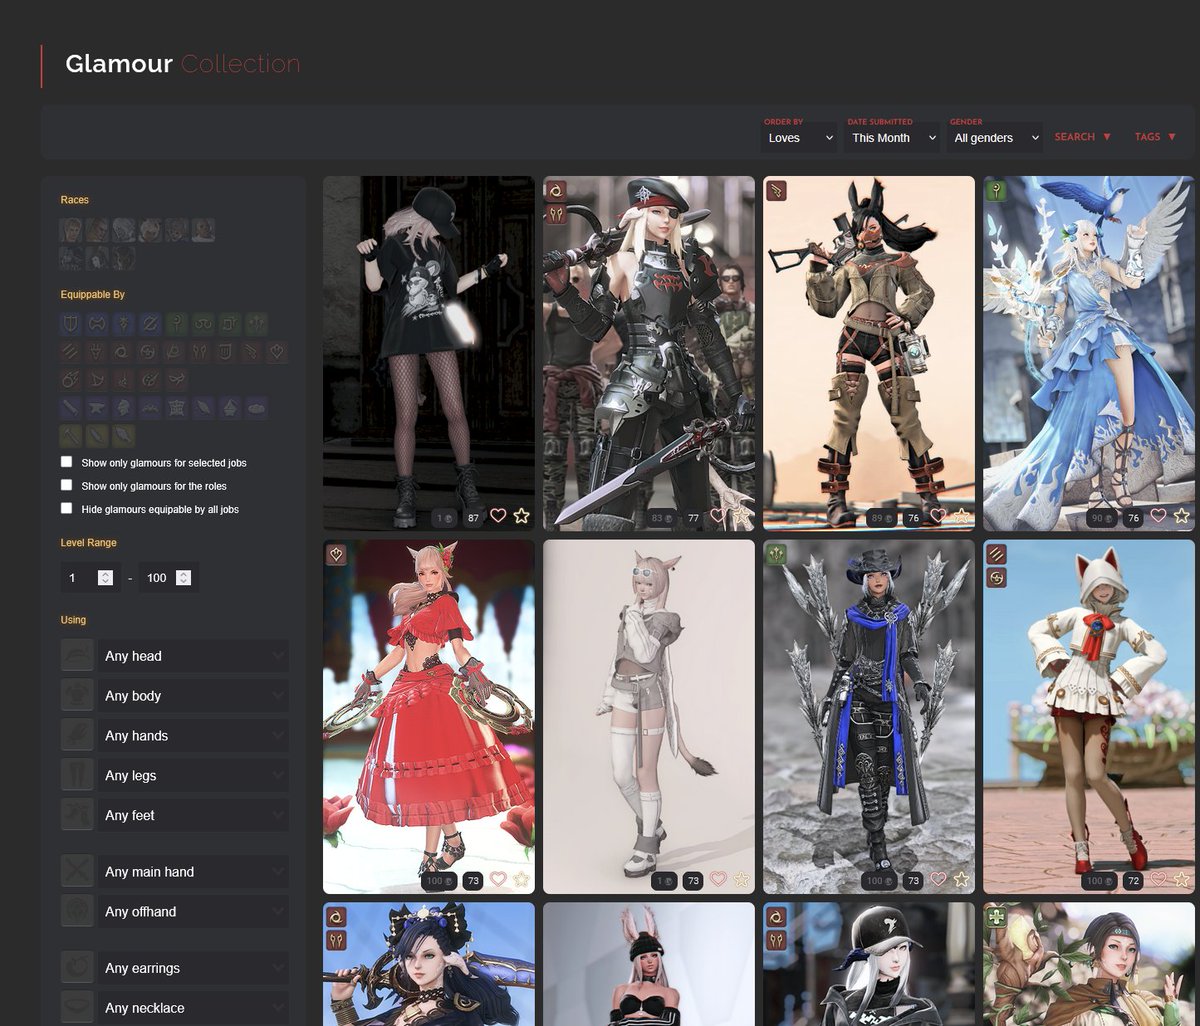Open the white fox hood glamour thumbnail
This screenshot has width=1200, height=1026.
point(1089,717)
